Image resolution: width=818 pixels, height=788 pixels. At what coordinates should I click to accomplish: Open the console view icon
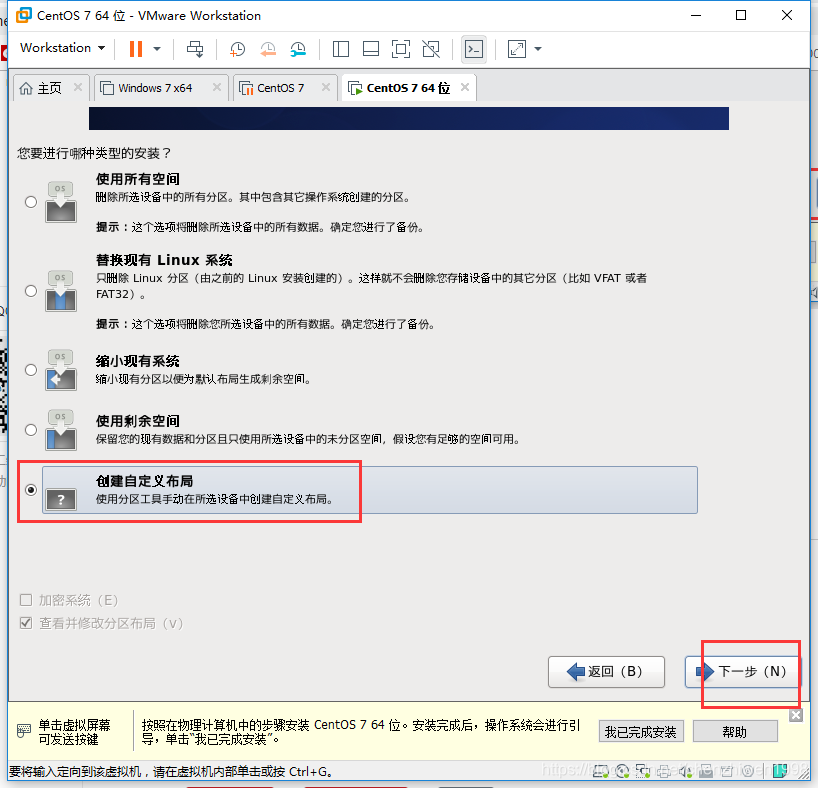[x=474, y=49]
